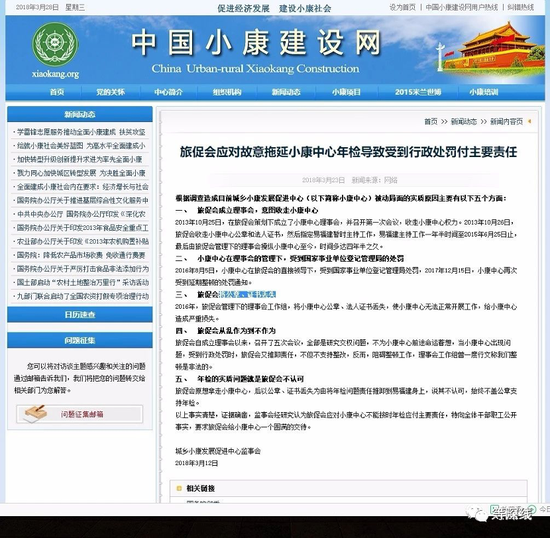Click the article date 2018年3月23日

click(323, 180)
